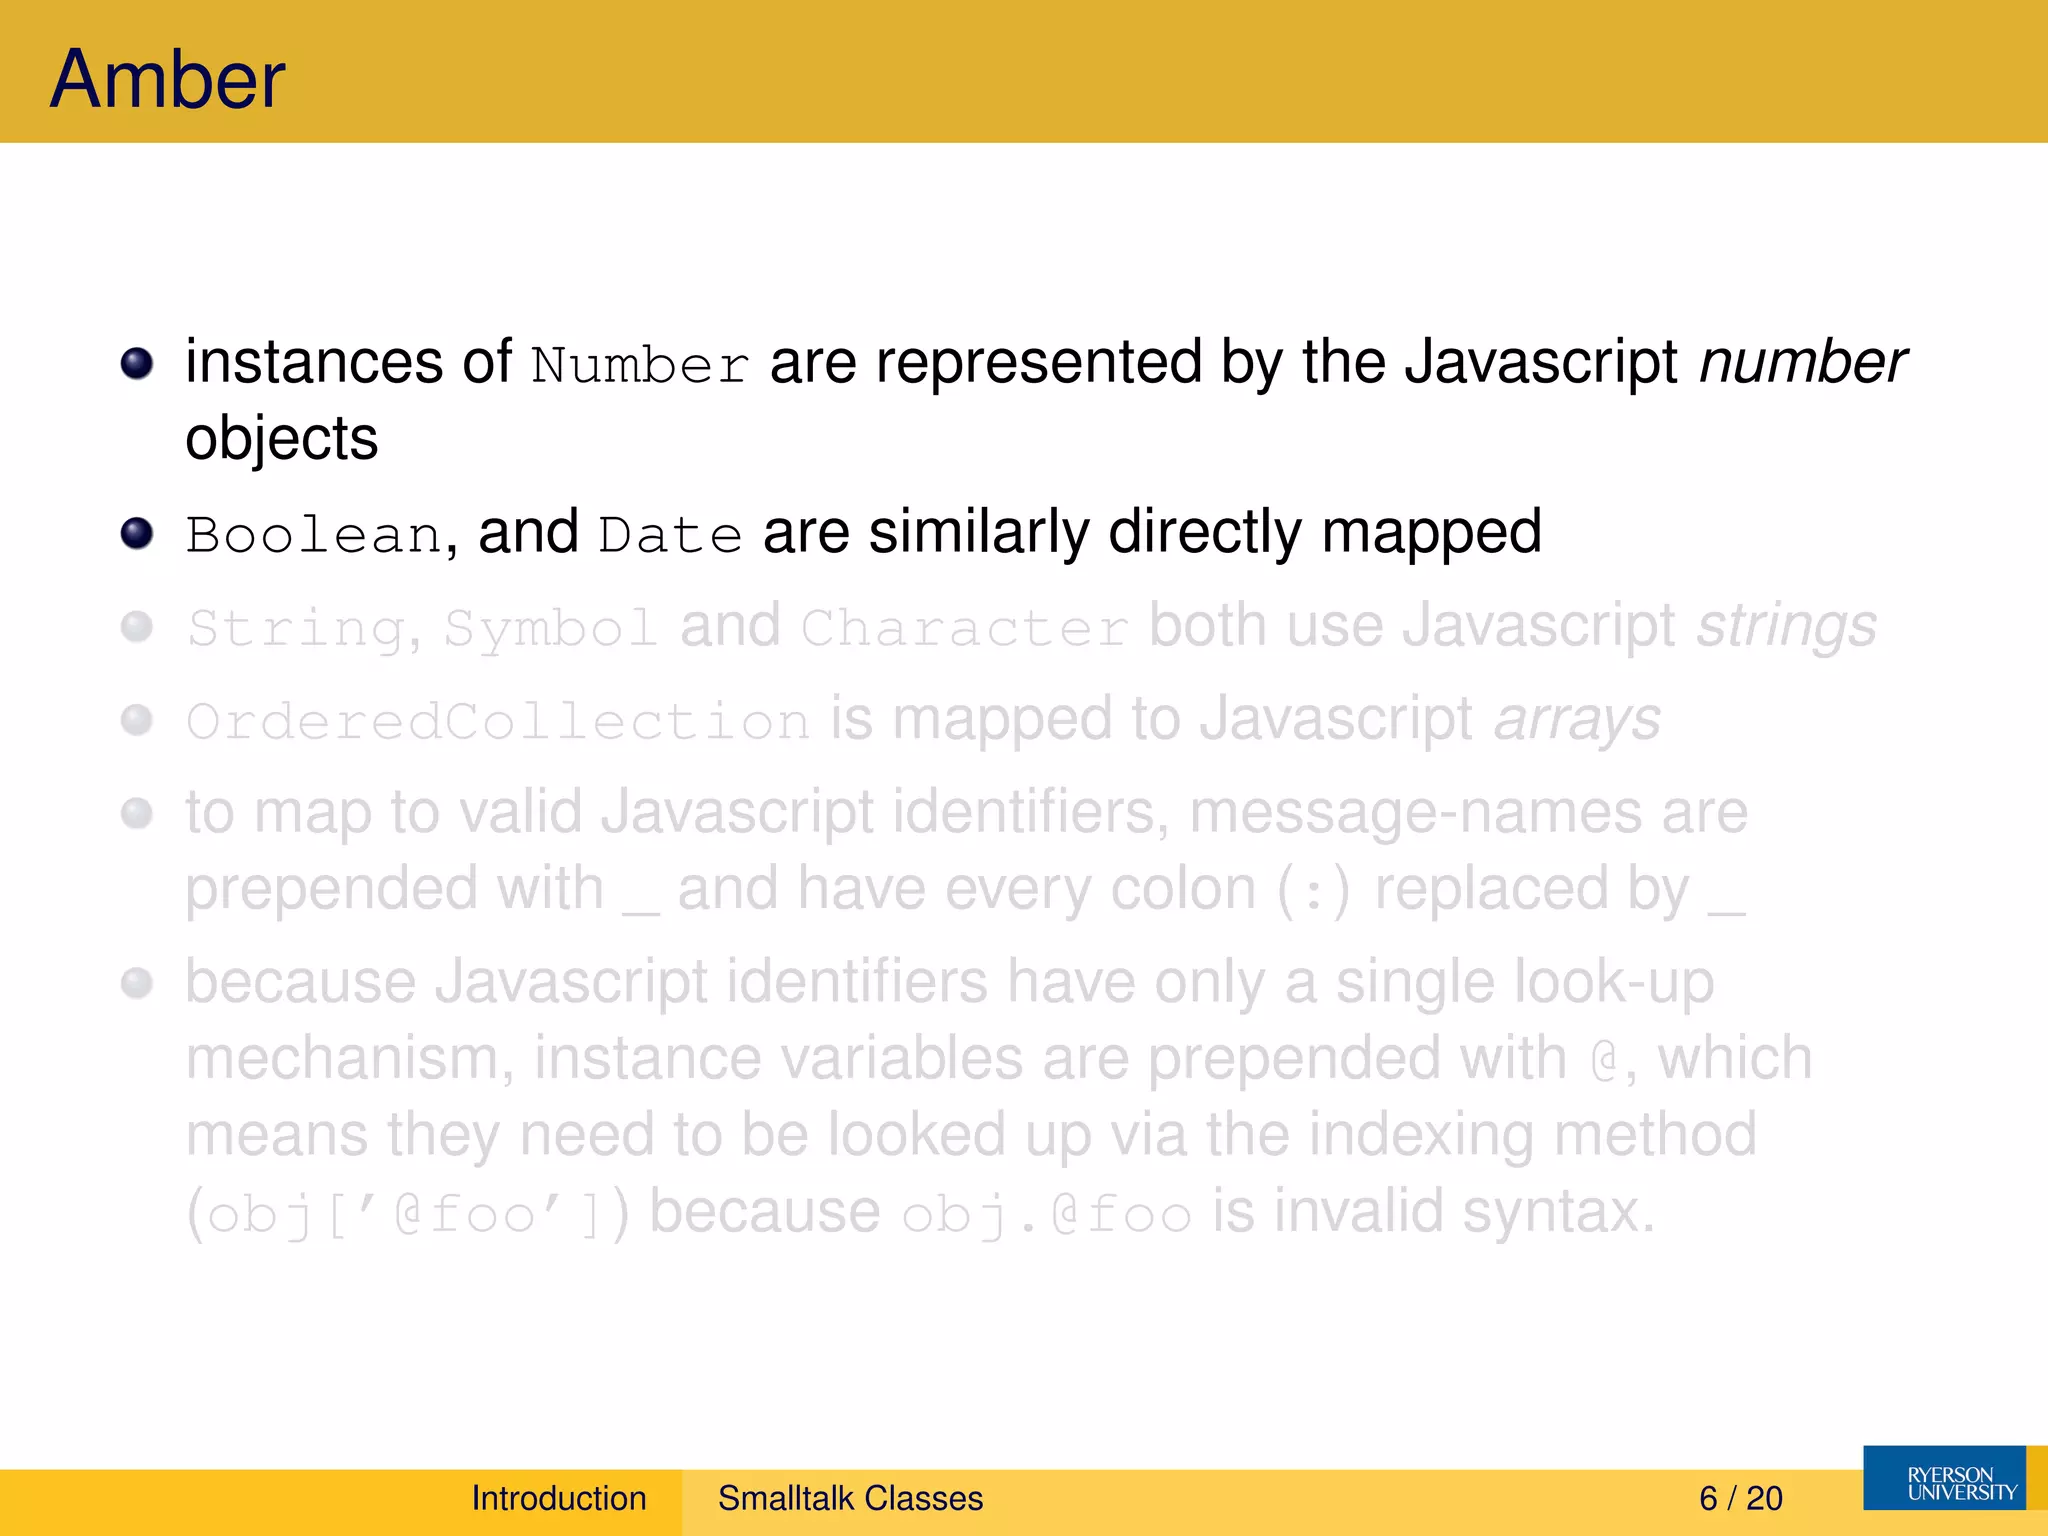Select the Boolean and Date bullet line

pos(863,533)
